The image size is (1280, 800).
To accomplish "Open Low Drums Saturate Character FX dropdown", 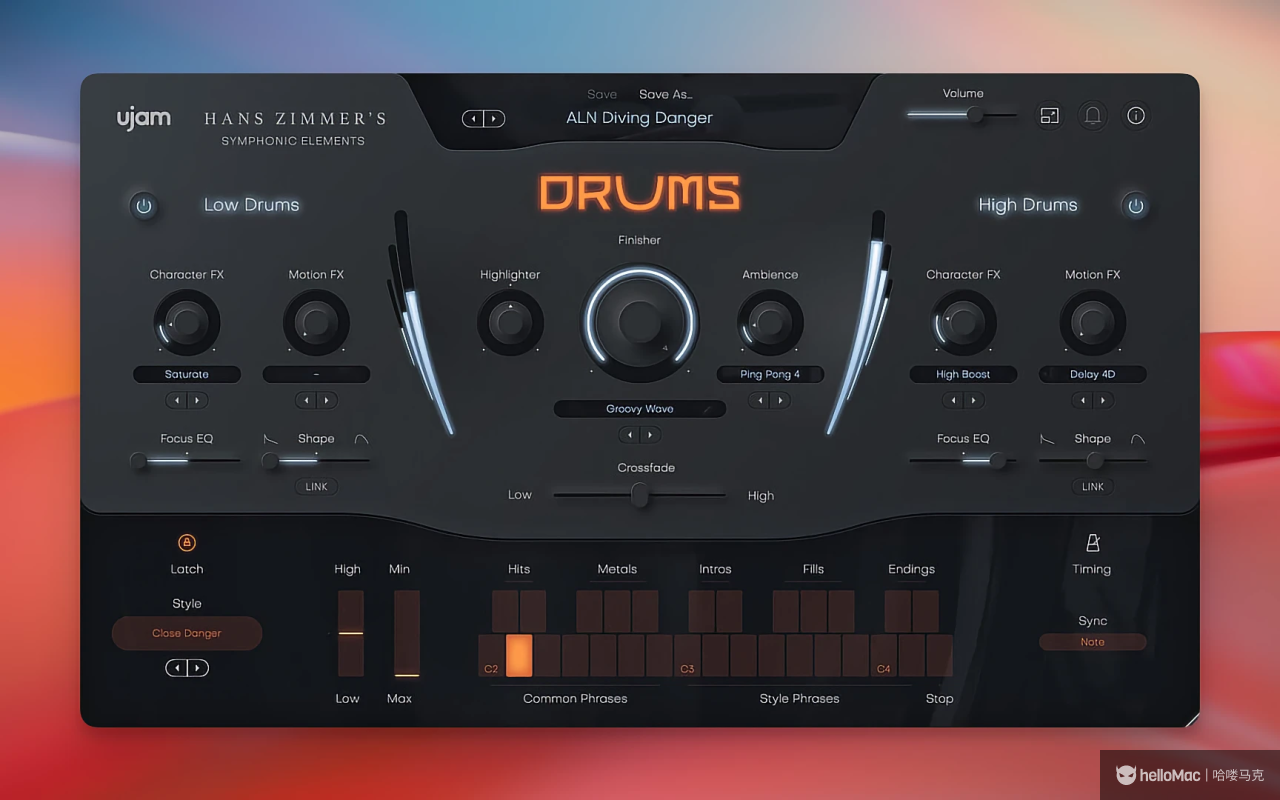I will [187, 374].
